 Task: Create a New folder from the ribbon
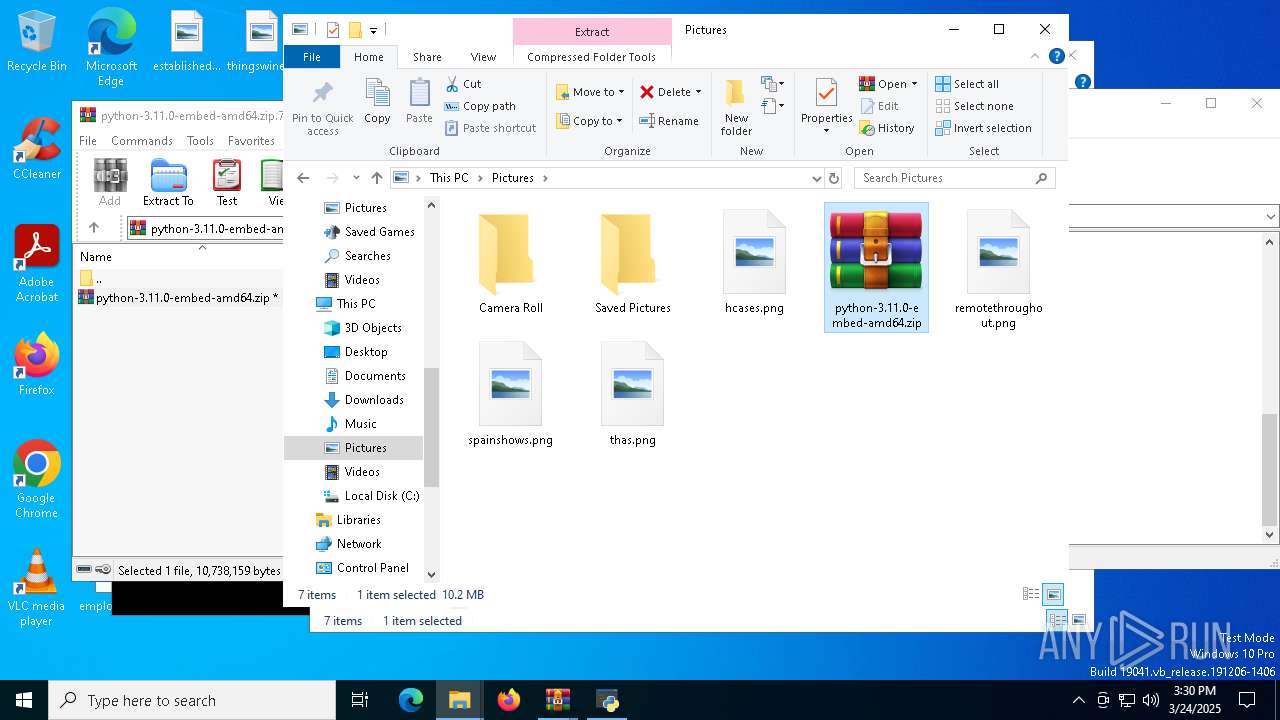[x=736, y=108]
